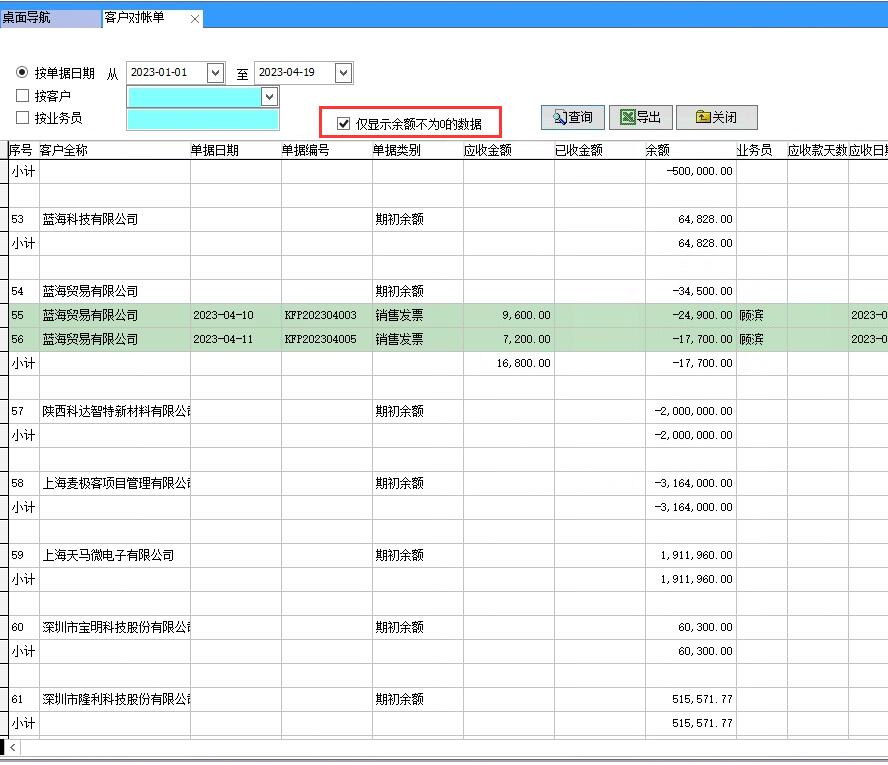Select invoice row KFP202304005
Screen dimensions: 888x765
[320, 339]
